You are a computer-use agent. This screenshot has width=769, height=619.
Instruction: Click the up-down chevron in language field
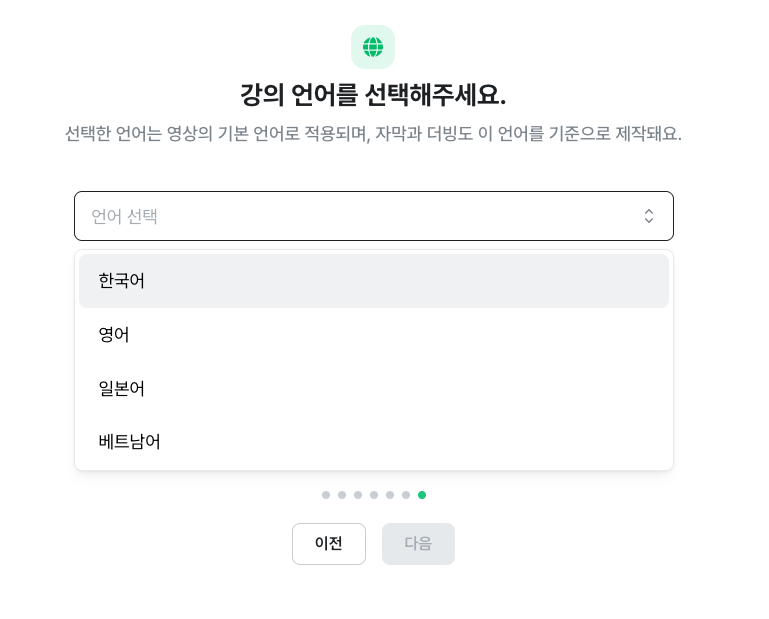(x=649, y=216)
